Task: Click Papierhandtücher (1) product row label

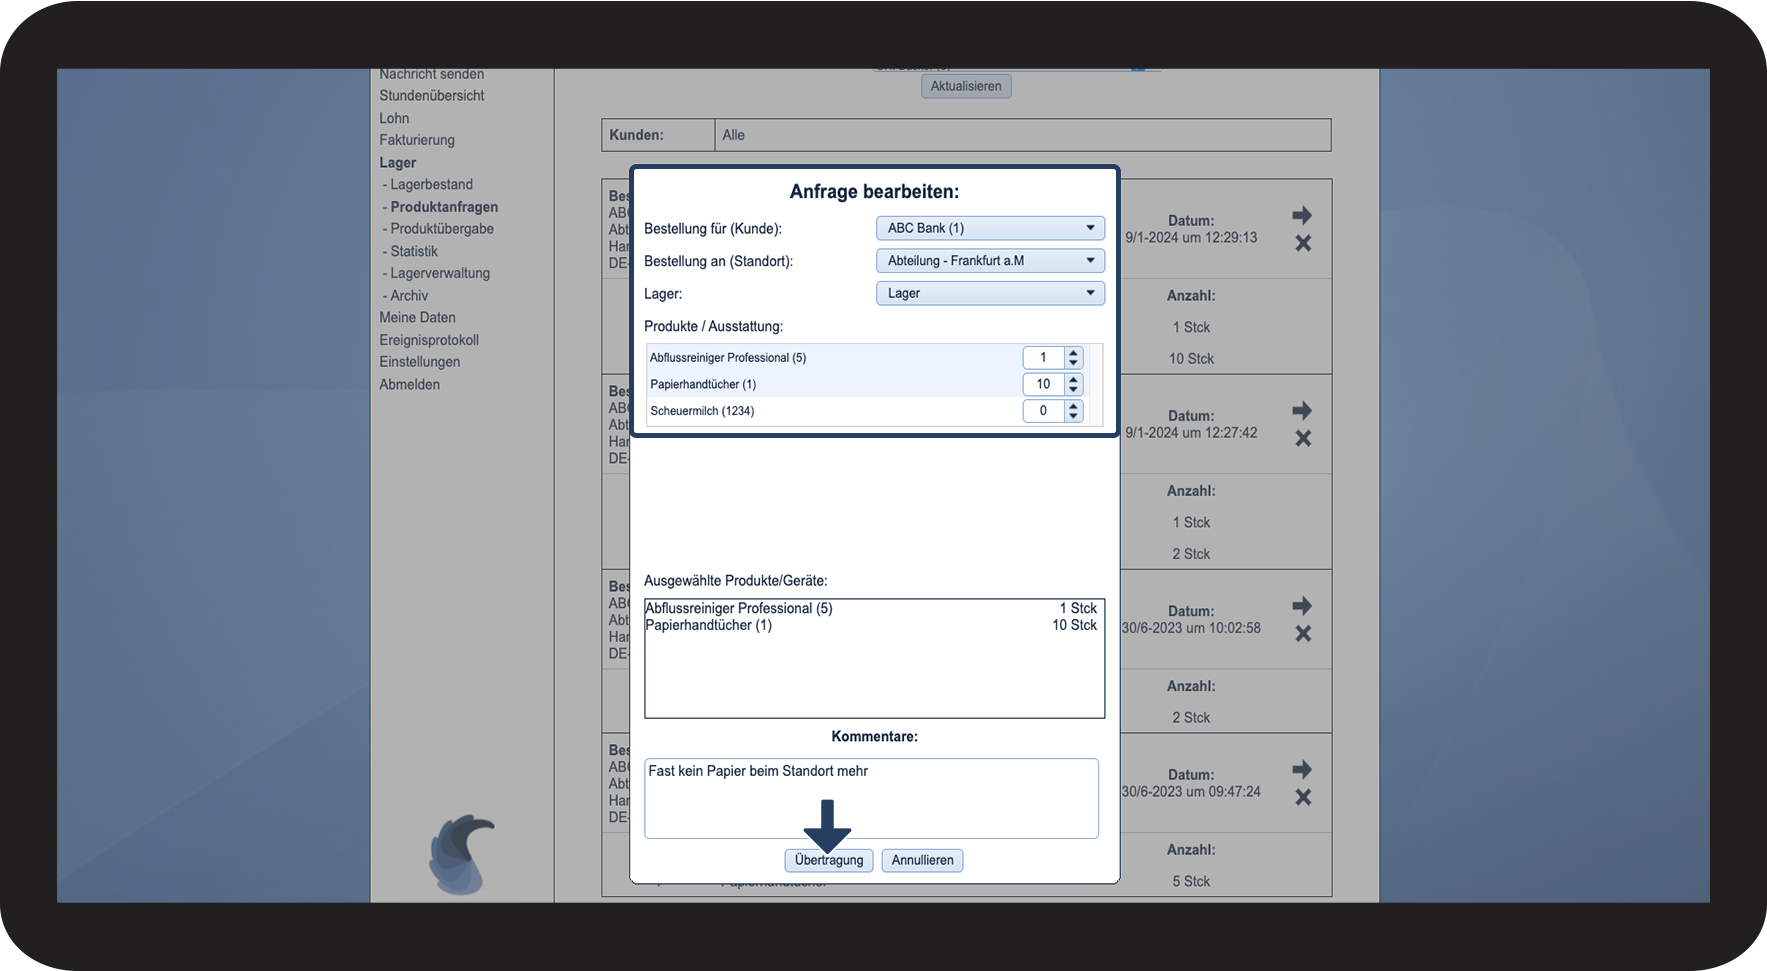Action: (x=703, y=385)
